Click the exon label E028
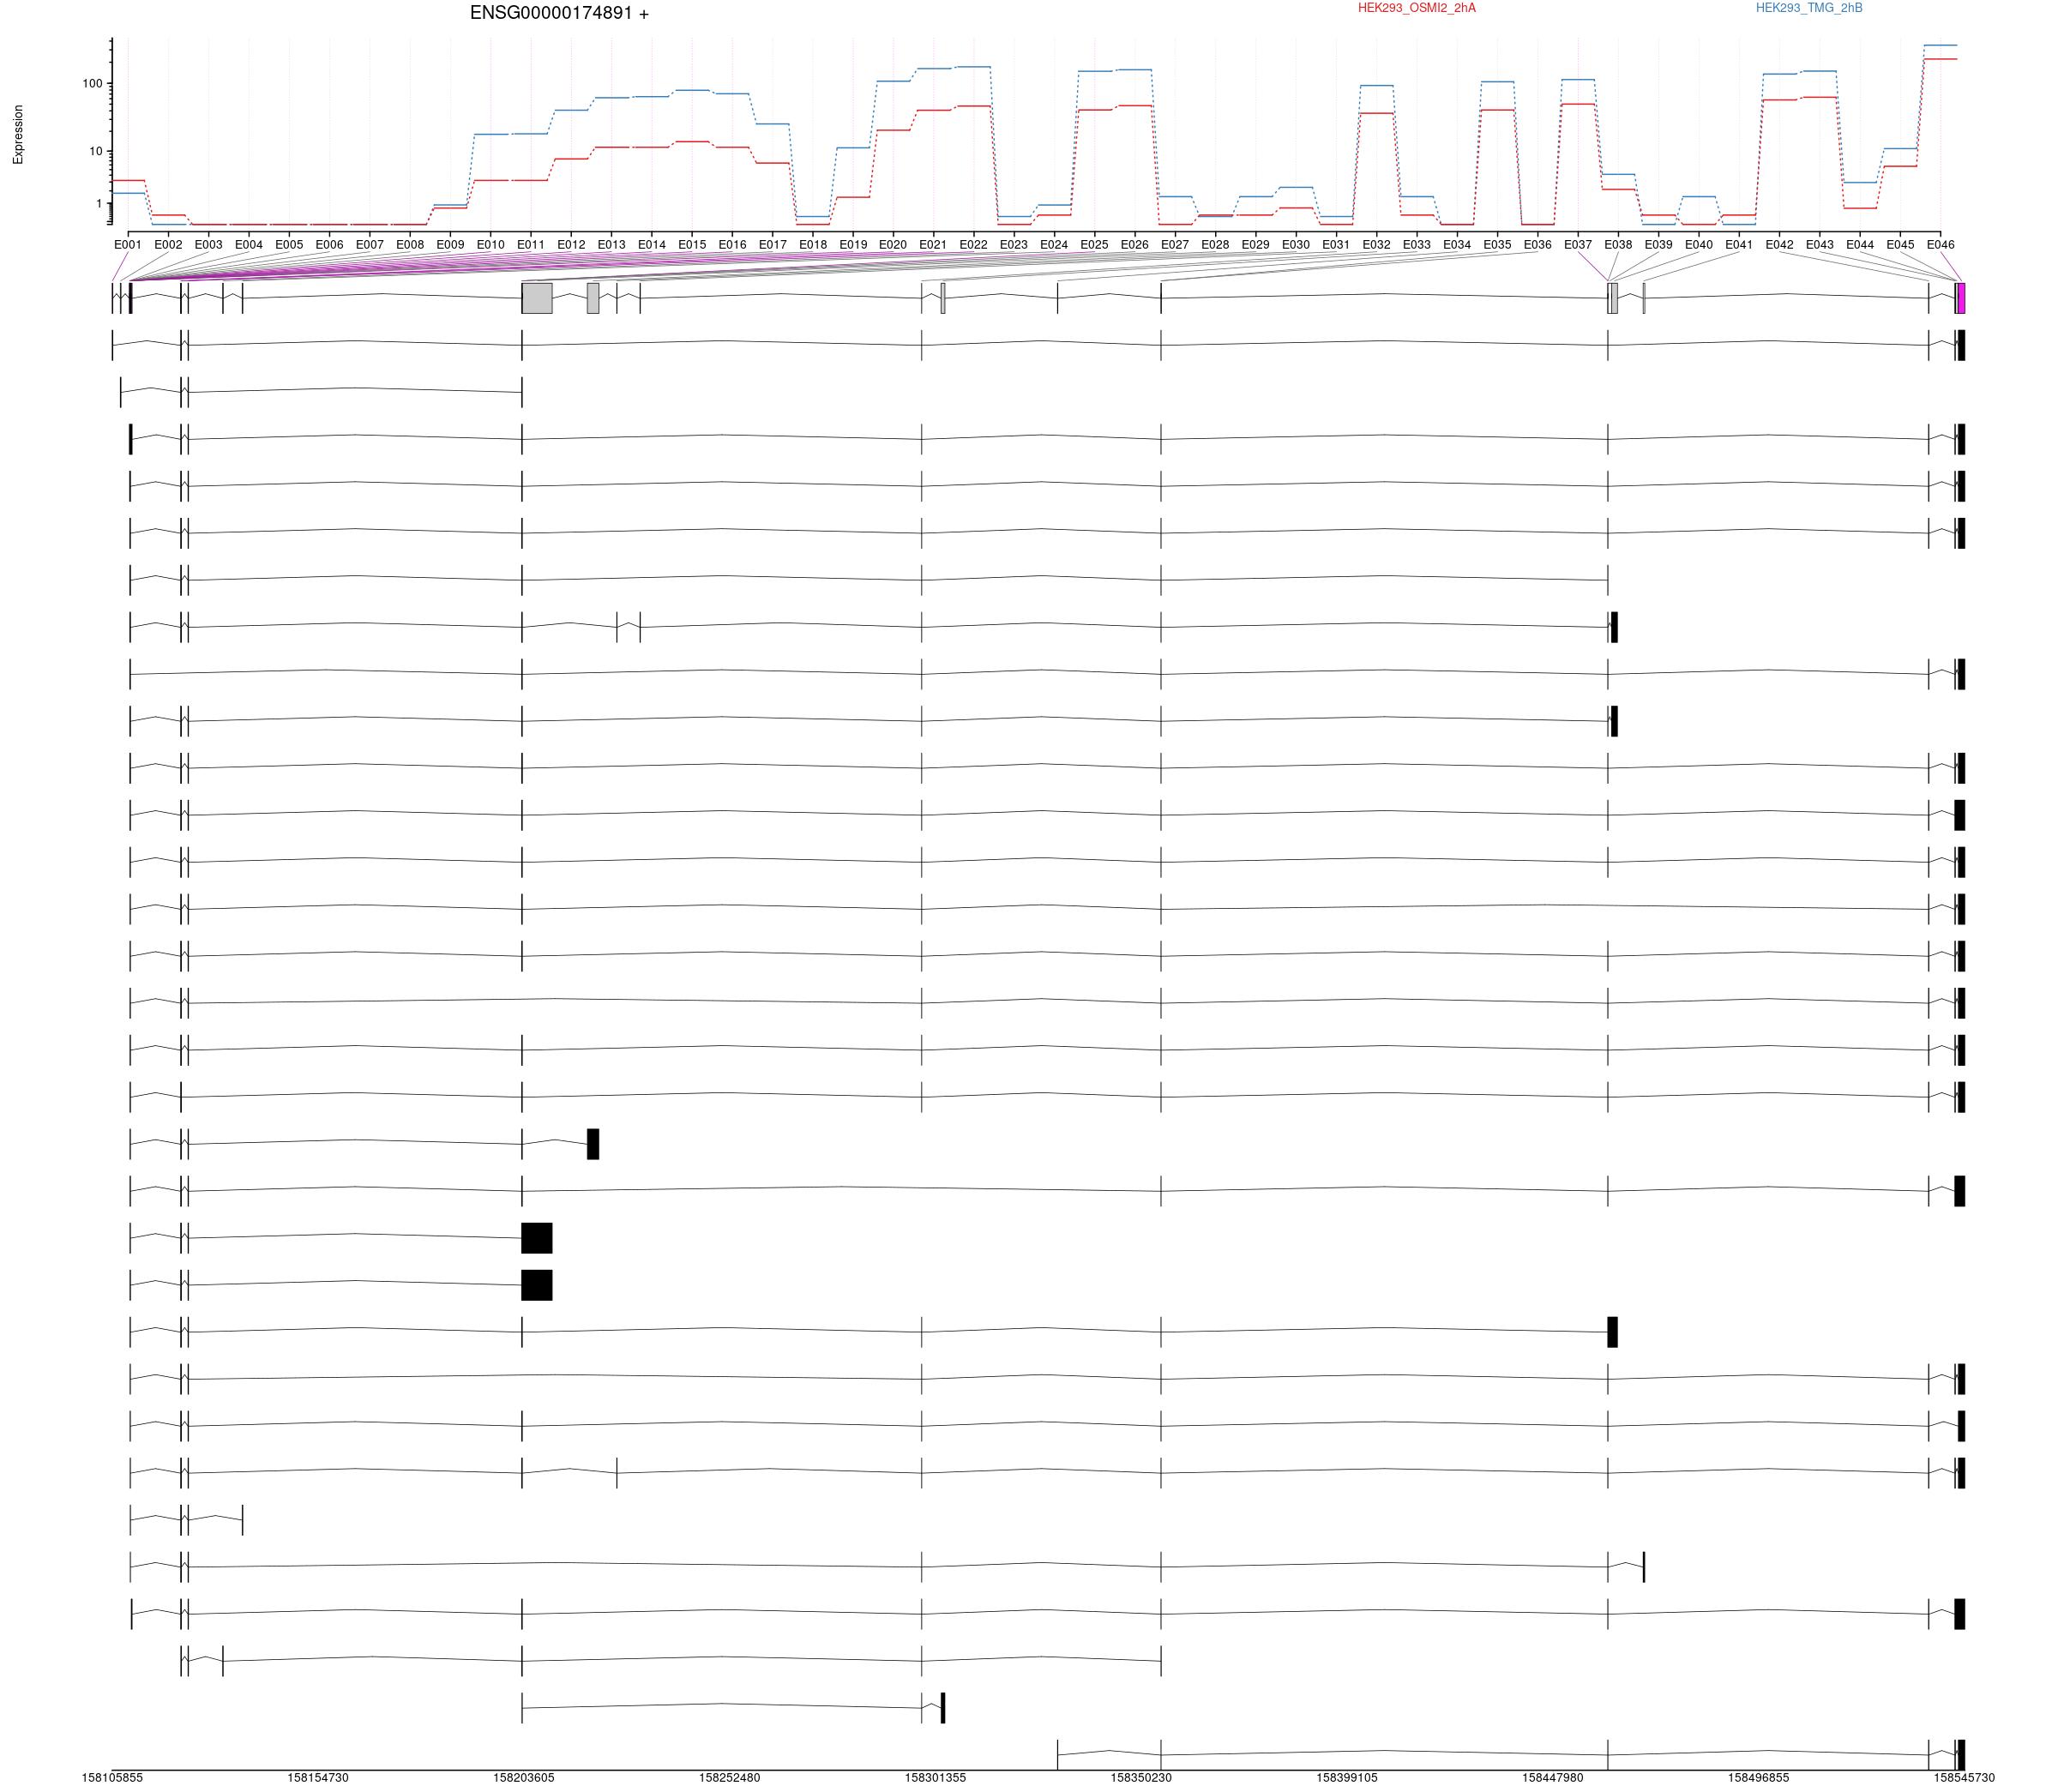 (x=1215, y=244)
